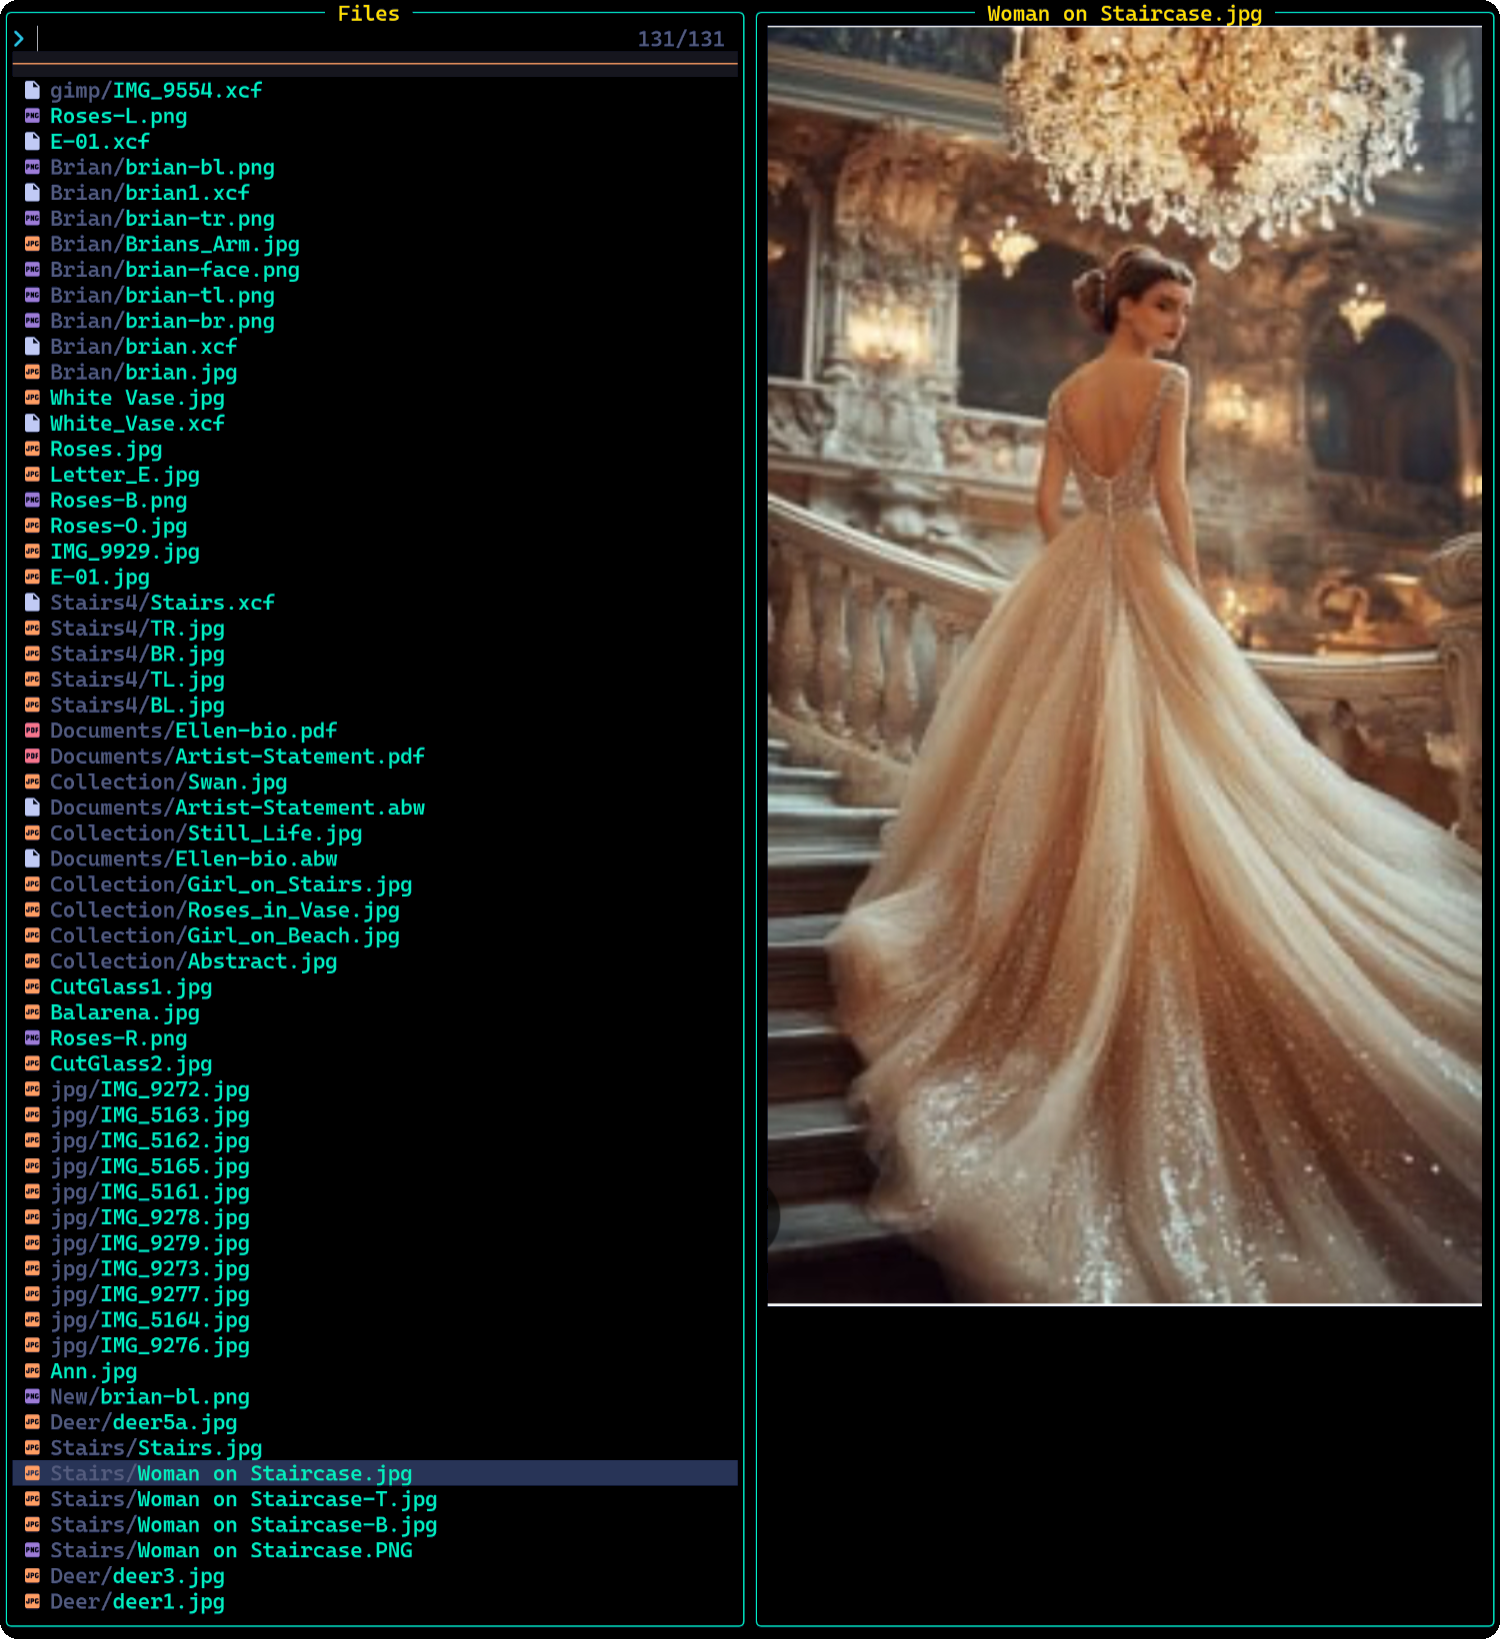Choose Collection/Girl_on_Beach.jpg entry
1500x1639 pixels.
point(224,936)
